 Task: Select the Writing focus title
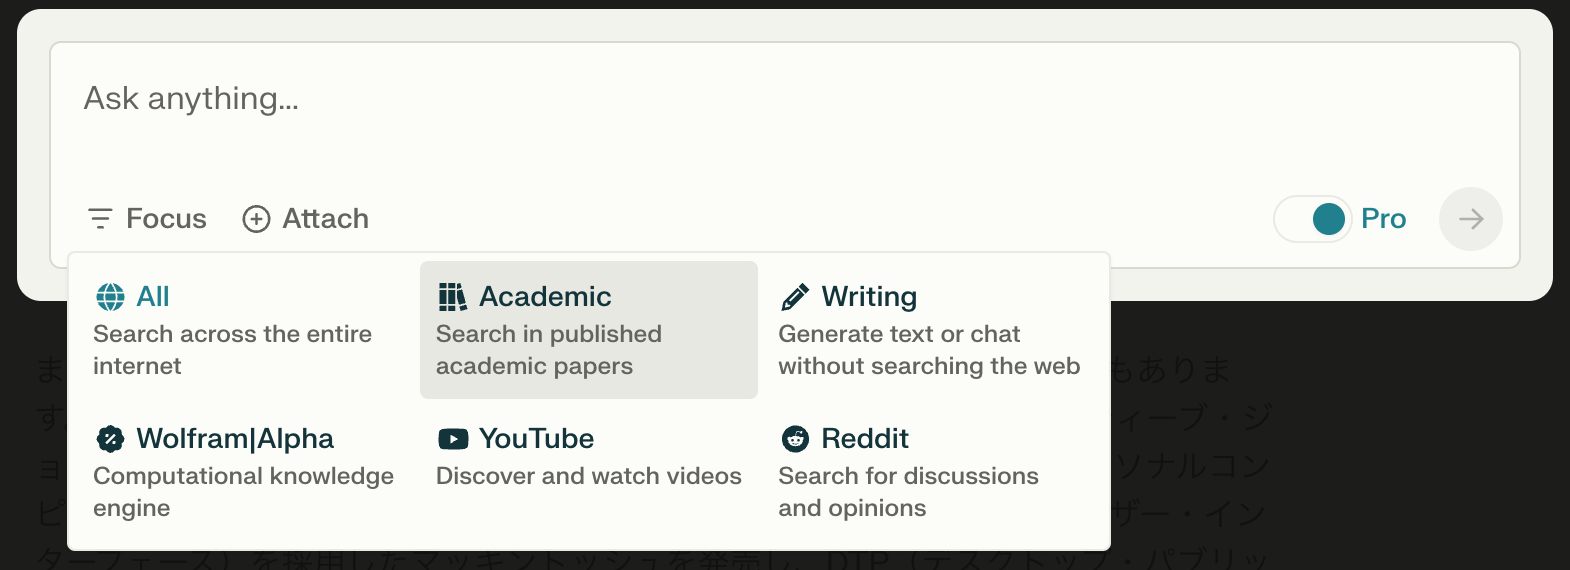(869, 297)
